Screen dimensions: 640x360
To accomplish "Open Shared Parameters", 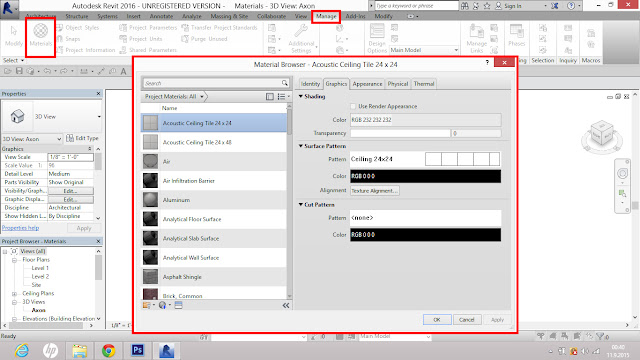I will [148, 50].
